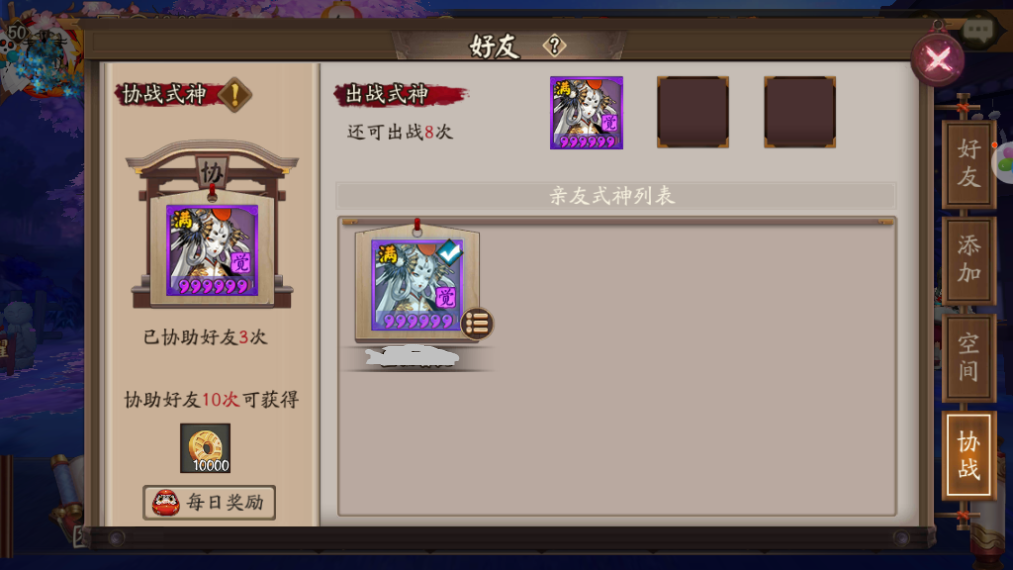
Task: Click the assist shikigami portrait in the shrine
Action: tap(212, 250)
